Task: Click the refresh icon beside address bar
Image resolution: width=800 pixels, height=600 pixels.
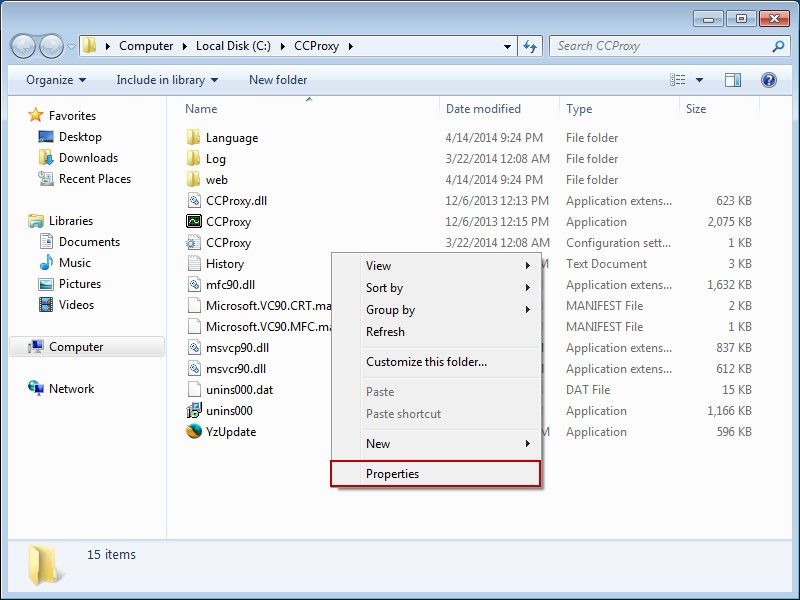Action: coord(530,46)
